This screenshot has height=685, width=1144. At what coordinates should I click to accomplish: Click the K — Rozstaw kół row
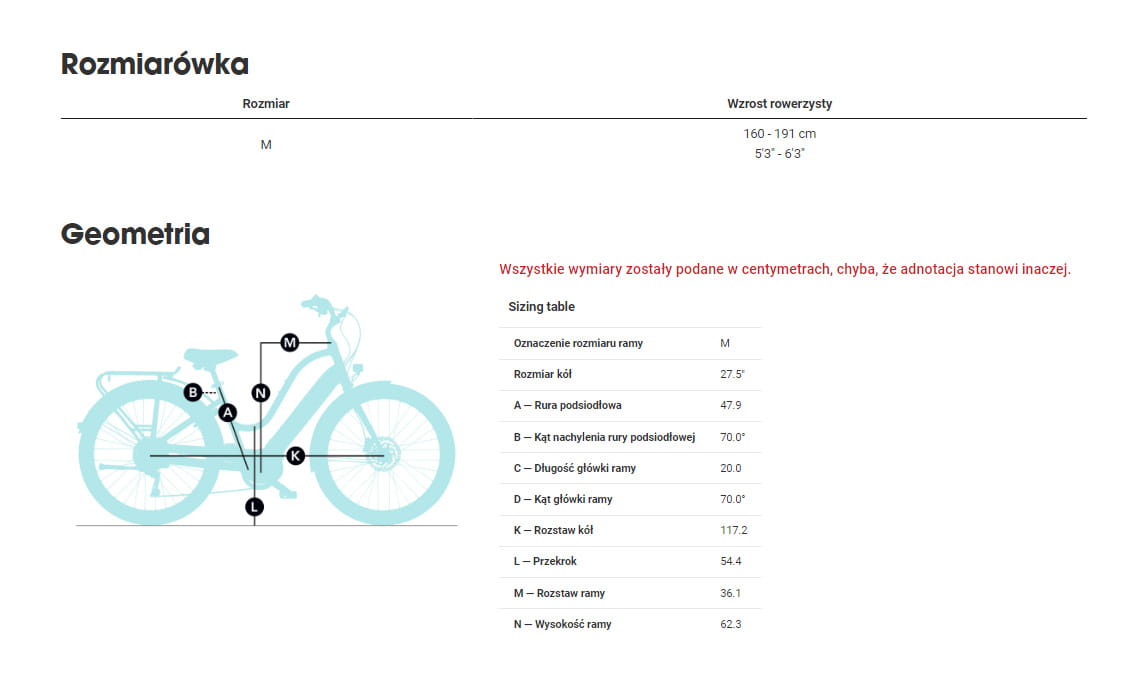(x=630, y=530)
